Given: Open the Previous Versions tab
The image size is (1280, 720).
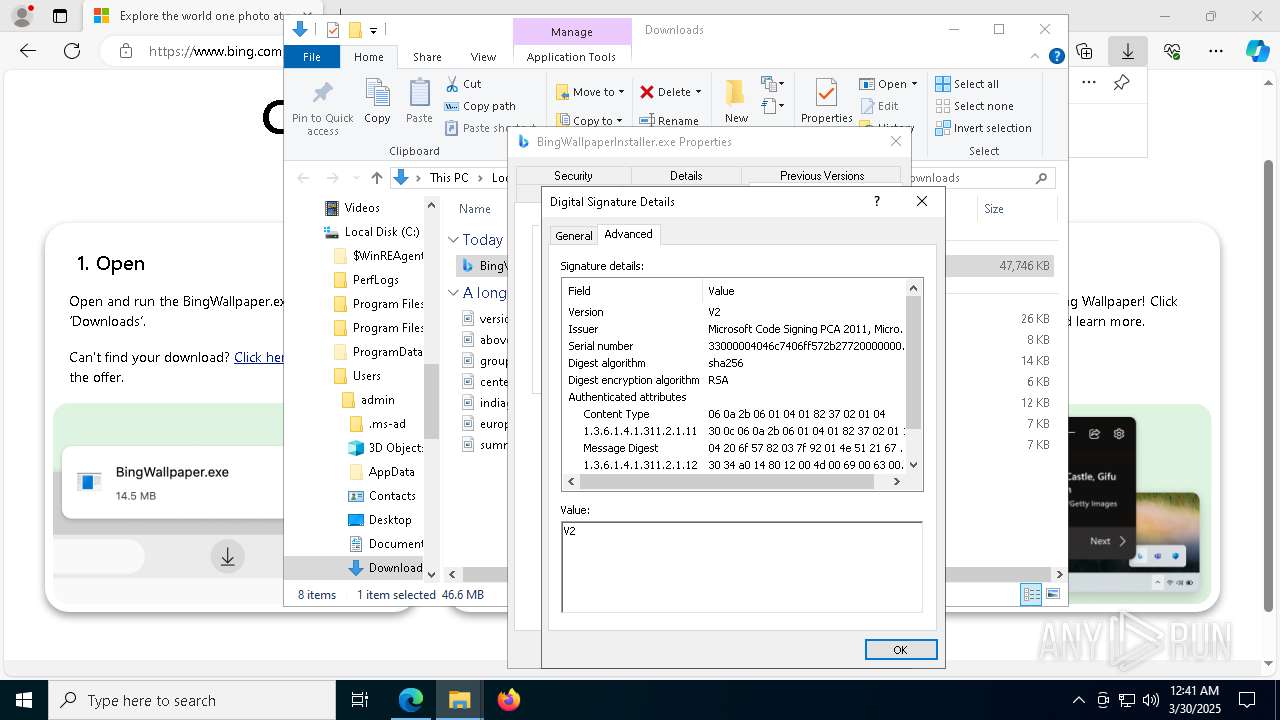Looking at the screenshot, I should pyautogui.click(x=822, y=176).
